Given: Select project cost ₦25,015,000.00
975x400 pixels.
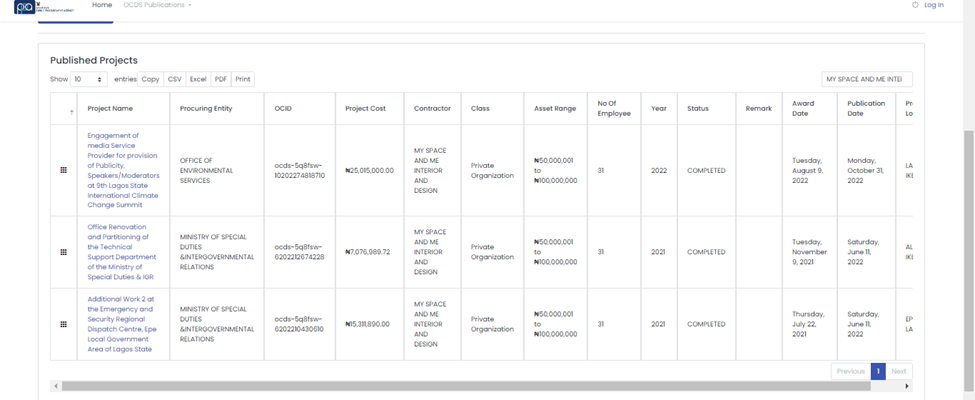Looking at the screenshot, I should [369, 170].
